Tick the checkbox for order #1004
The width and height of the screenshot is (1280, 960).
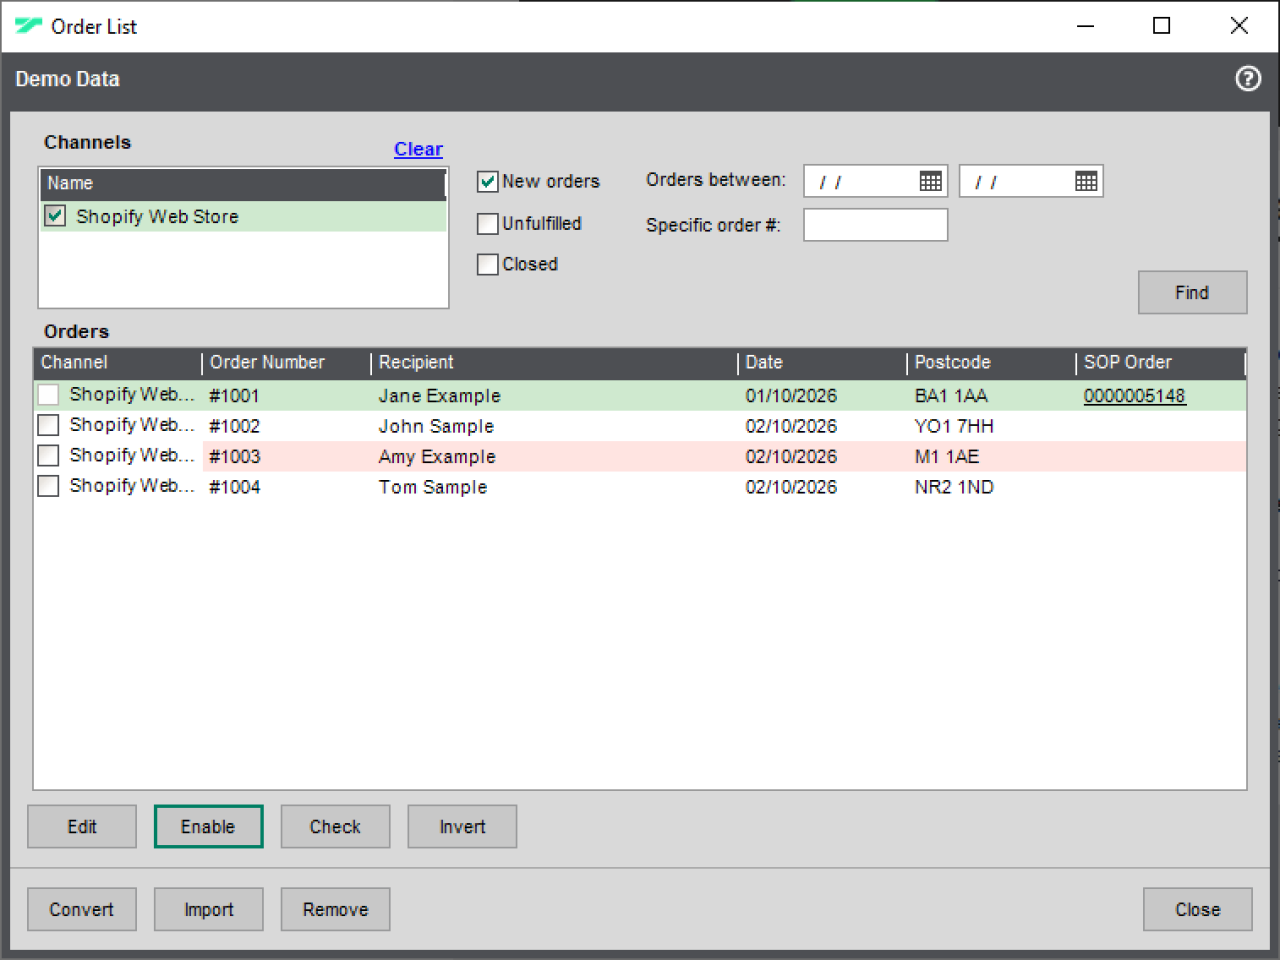(48, 486)
